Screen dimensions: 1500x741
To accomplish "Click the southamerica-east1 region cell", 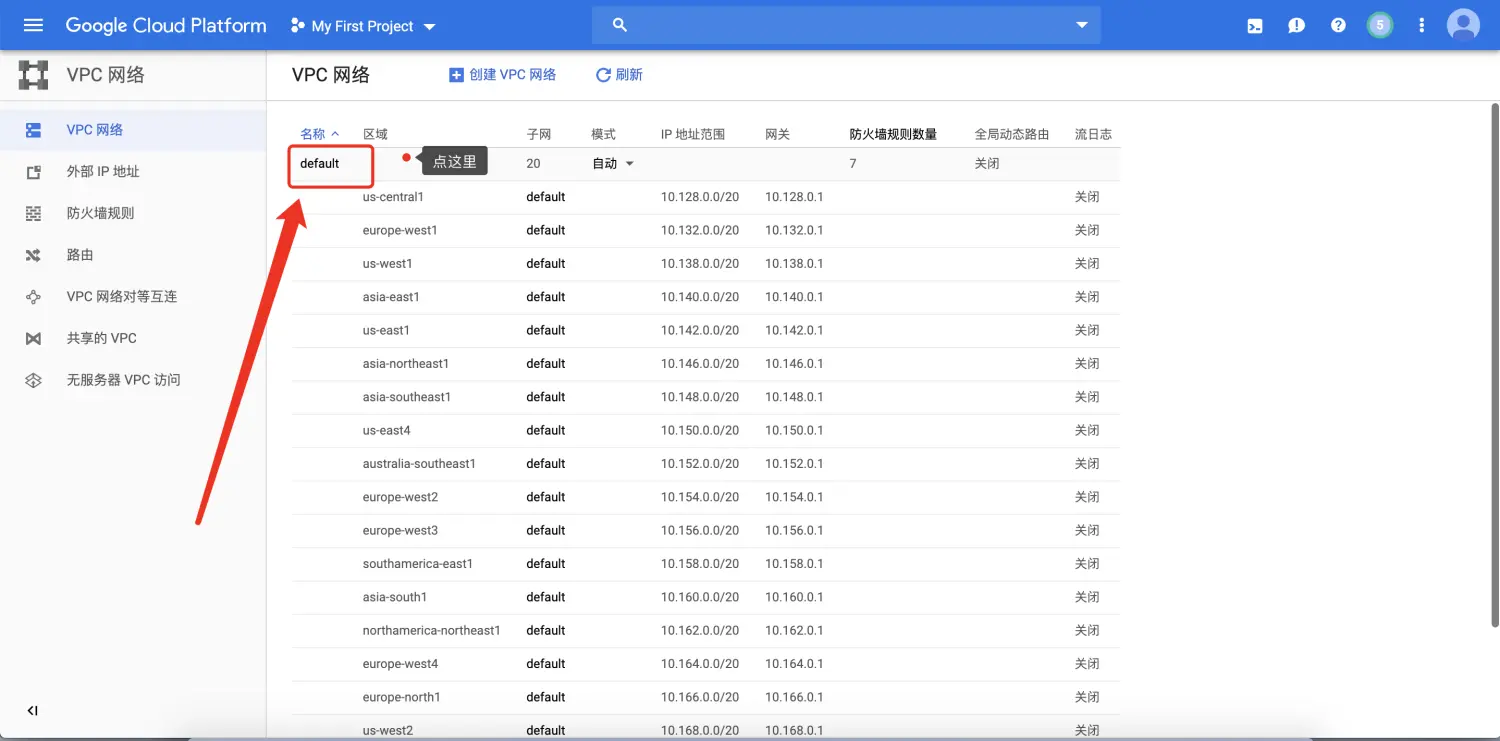I will click(x=418, y=564).
